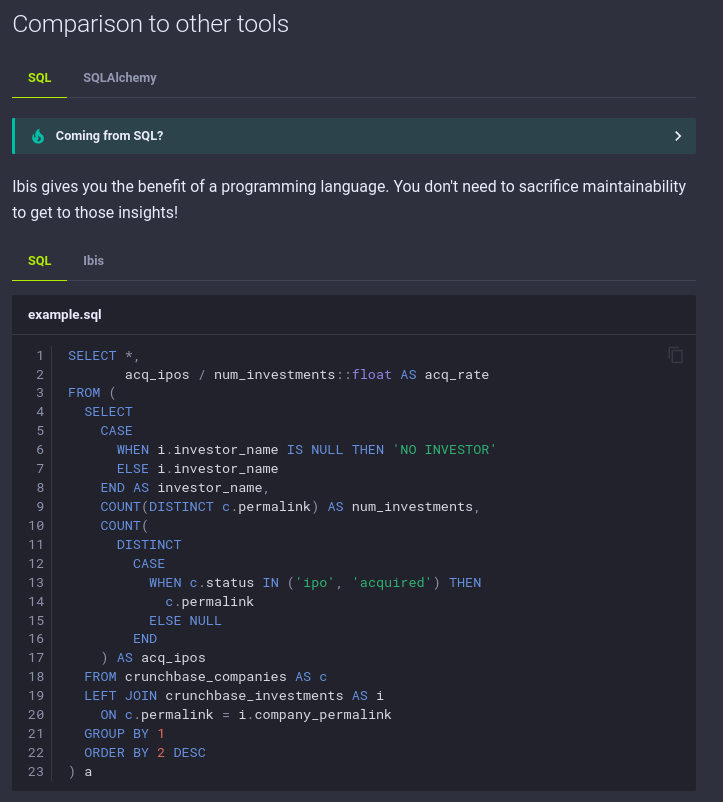Click the SELECT keyword on line 1
The width and height of the screenshot is (723, 802).
pos(87,355)
